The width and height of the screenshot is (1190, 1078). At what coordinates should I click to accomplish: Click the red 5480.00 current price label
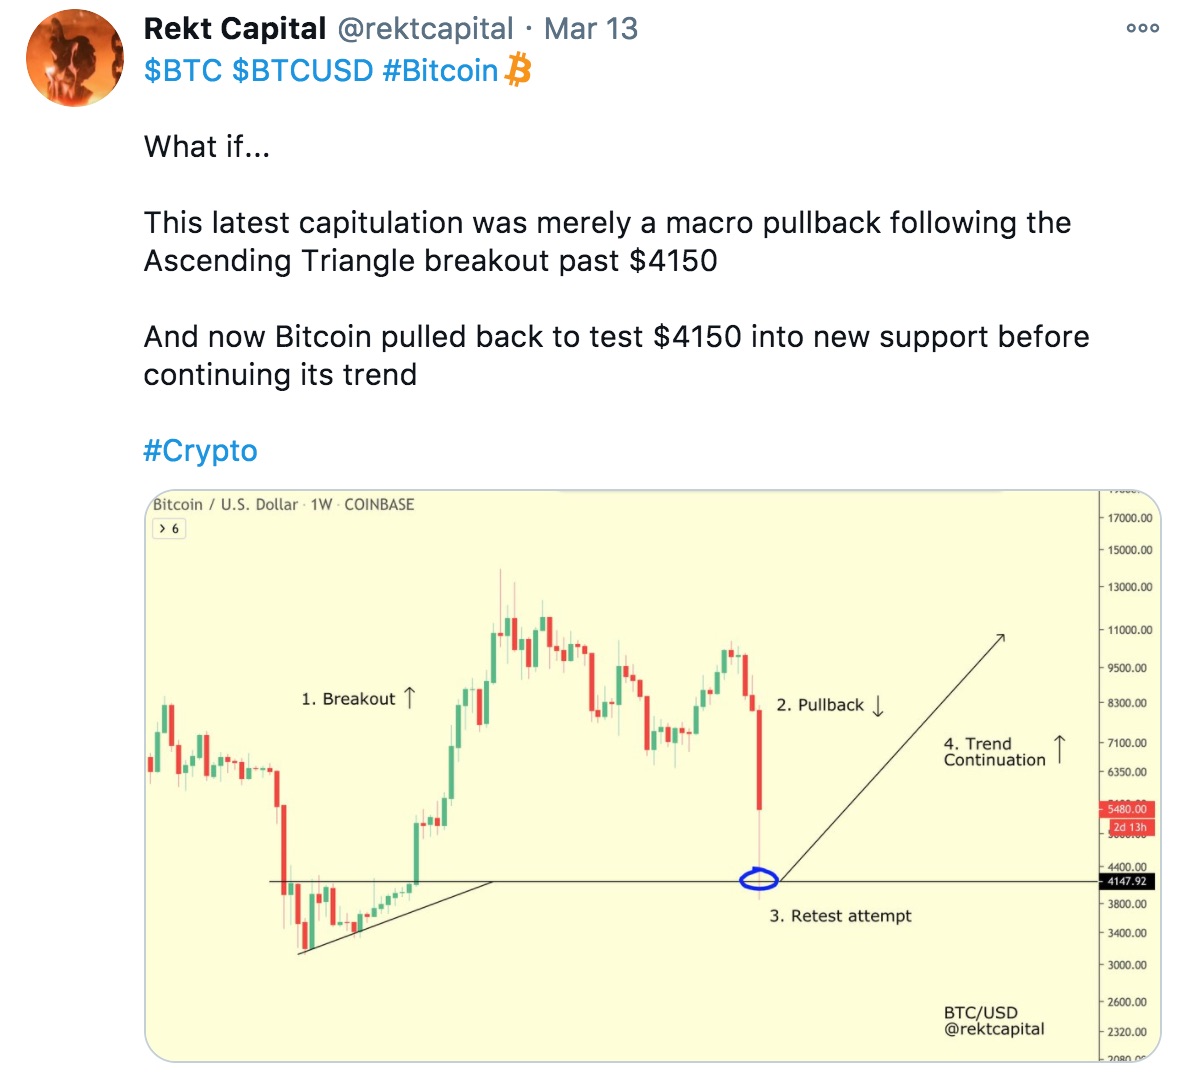1126,809
